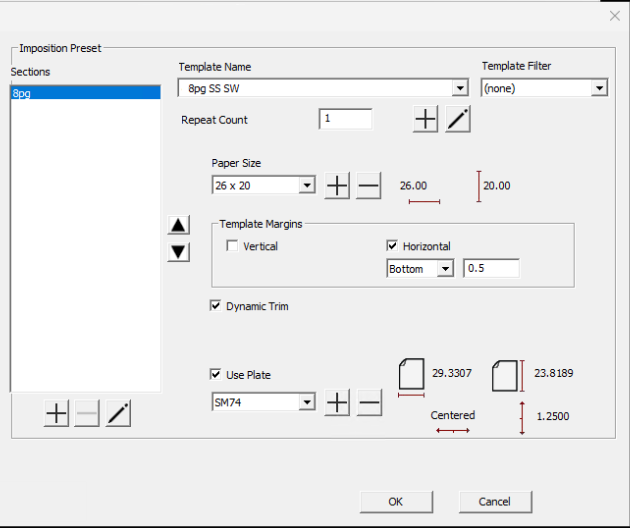The image size is (630, 528).
Task: Click the 20.00 paper height value
Action: point(497,186)
